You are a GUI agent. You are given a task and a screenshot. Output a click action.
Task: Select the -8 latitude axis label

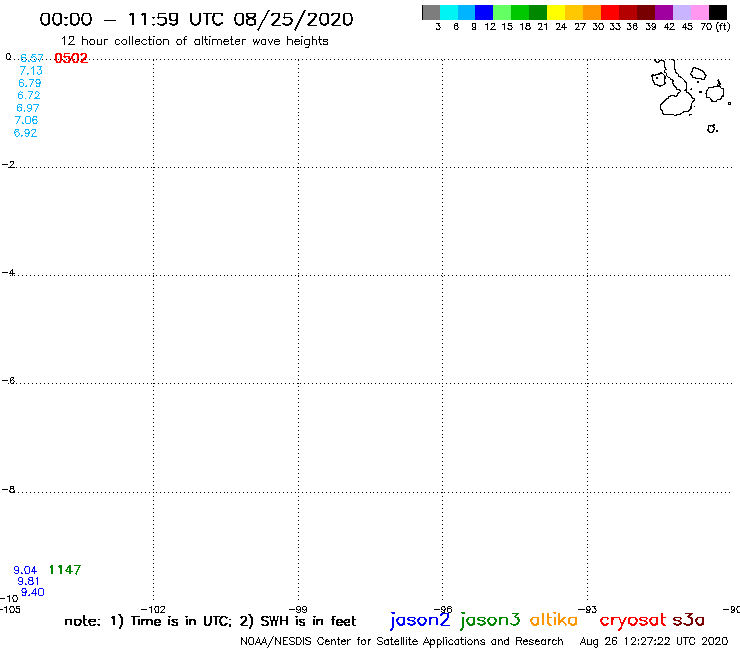pos(8,490)
